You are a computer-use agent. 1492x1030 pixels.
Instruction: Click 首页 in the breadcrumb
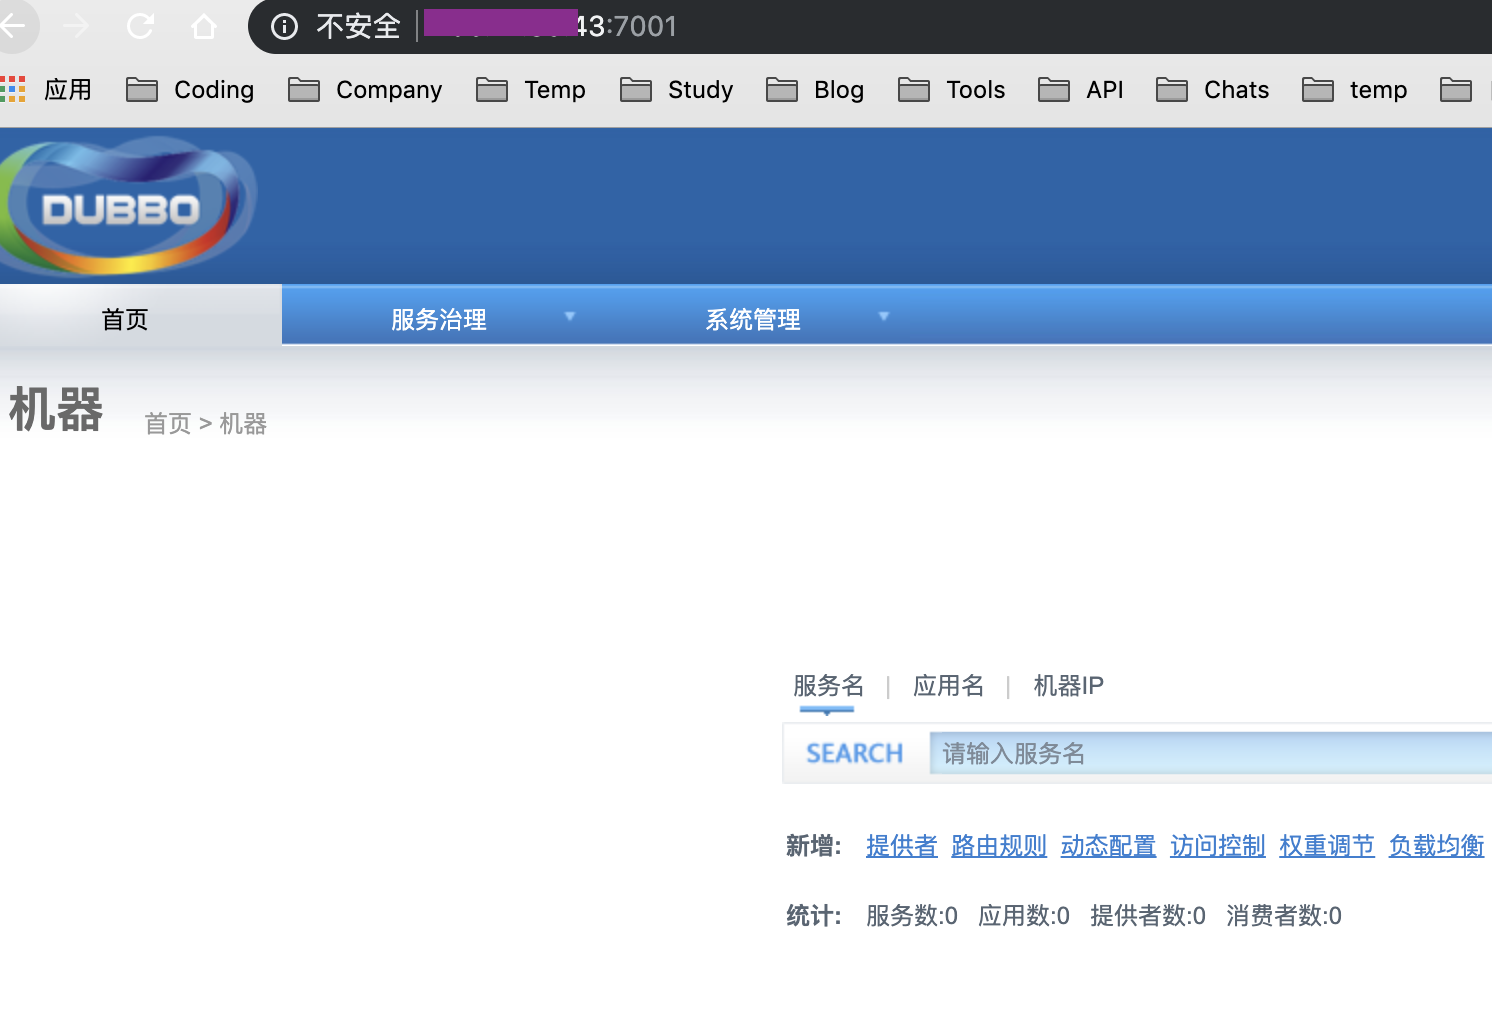(168, 424)
